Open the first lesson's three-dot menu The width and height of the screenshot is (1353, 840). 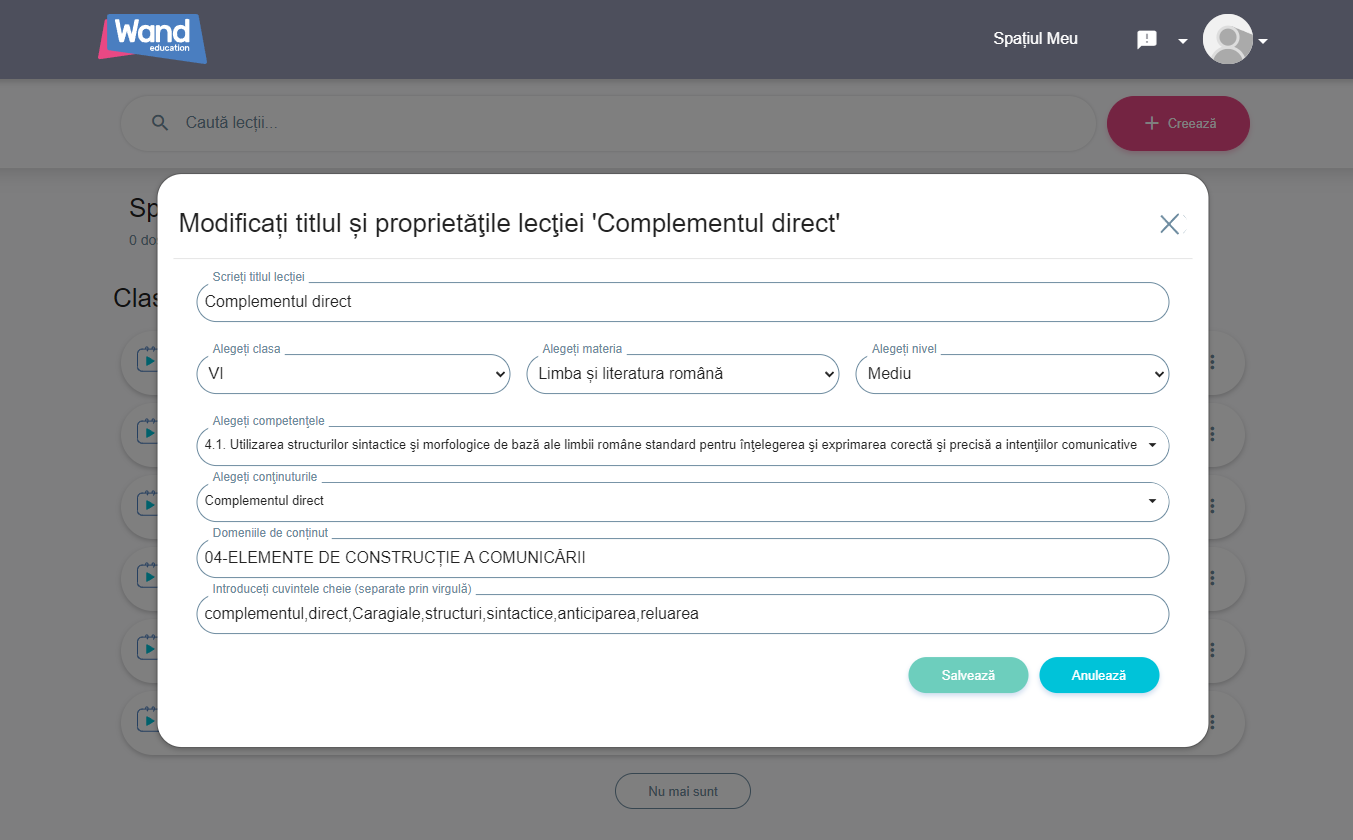pyautogui.click(x=1212, y=362)
